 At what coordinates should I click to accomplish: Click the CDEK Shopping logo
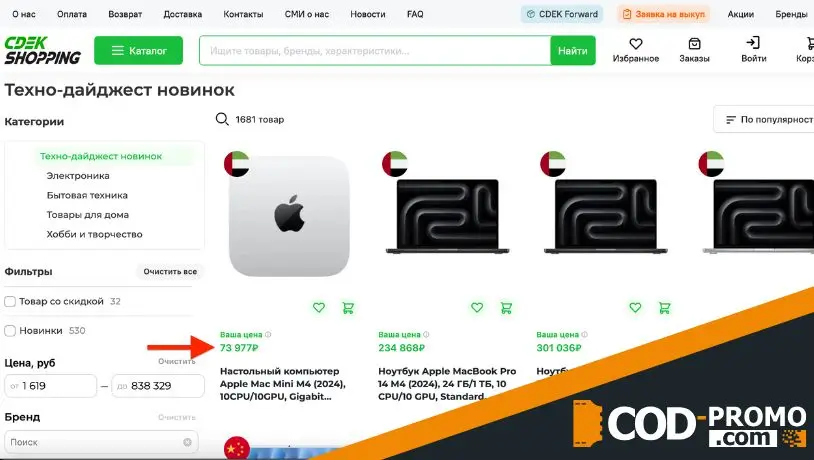(x=43, y=50)
